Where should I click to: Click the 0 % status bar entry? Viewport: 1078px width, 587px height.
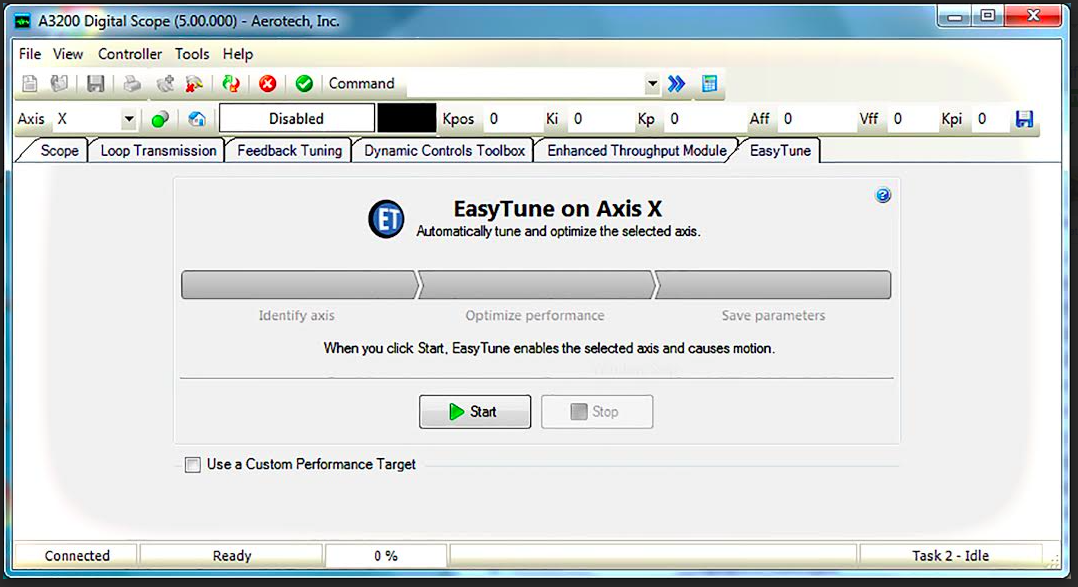386,555
